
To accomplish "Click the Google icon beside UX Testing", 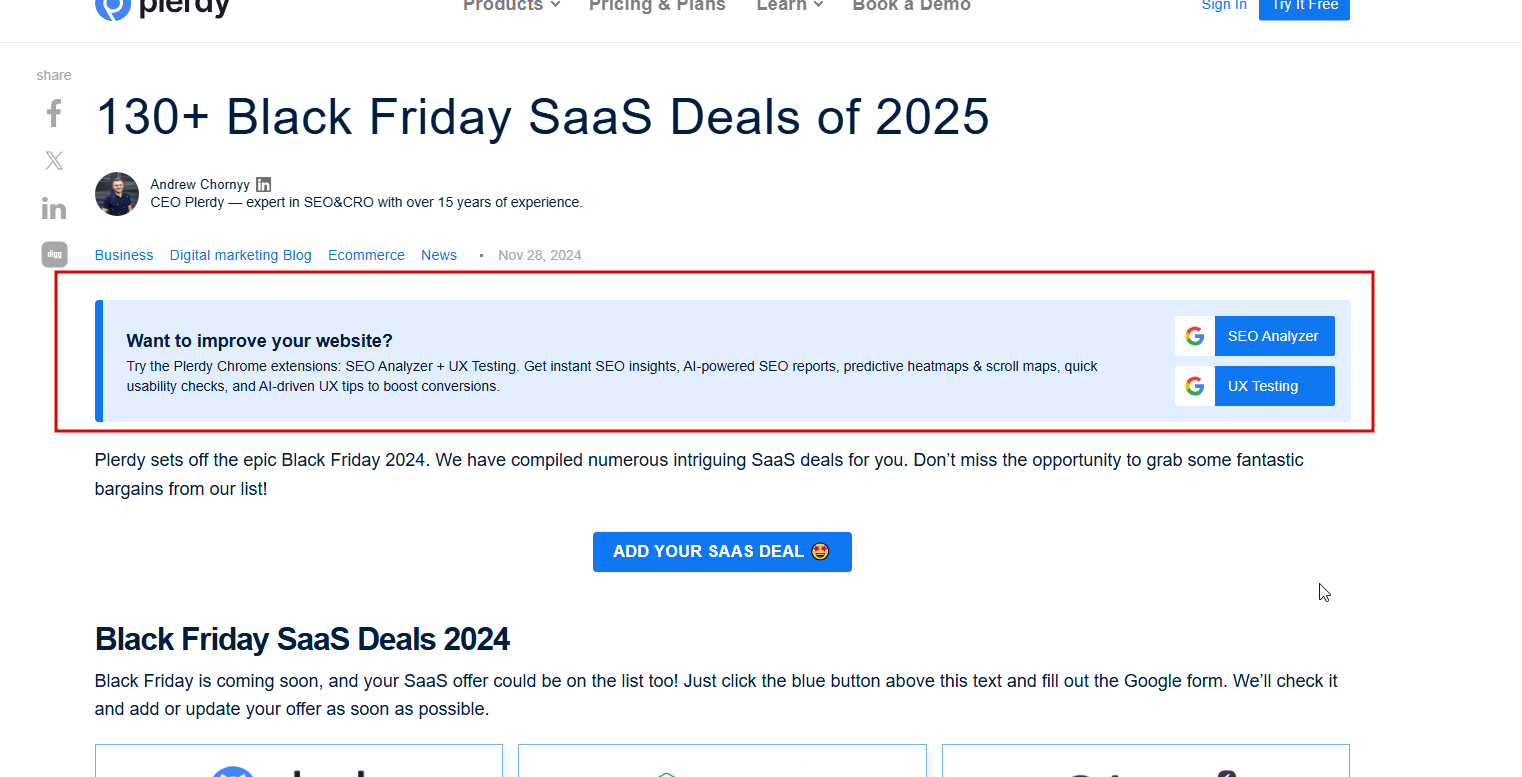I will click(1195, 386).
